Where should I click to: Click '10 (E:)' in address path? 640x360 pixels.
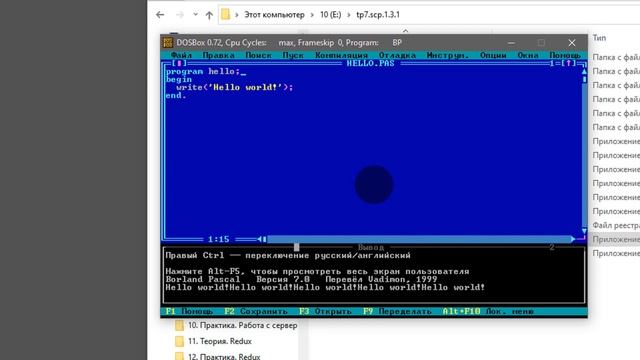click(331, 15)
